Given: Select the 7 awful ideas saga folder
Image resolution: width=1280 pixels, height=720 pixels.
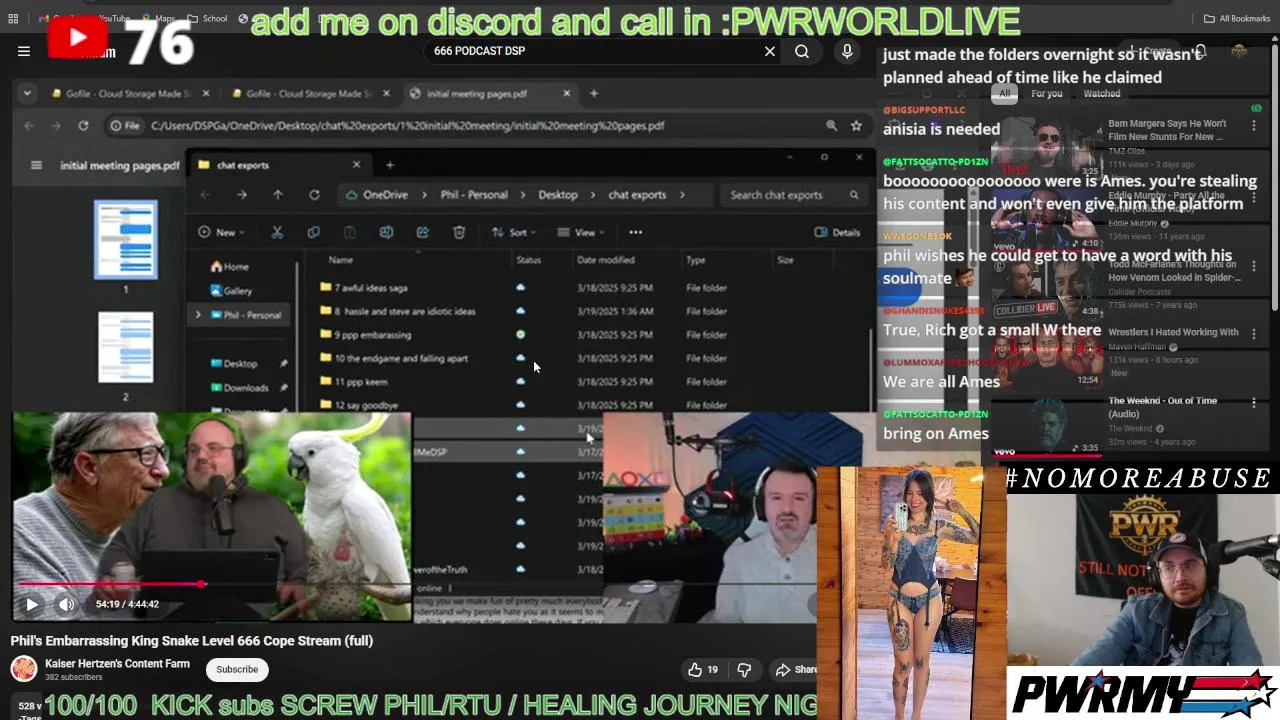Looking at the screenshot, I should (x=371, y=288).
